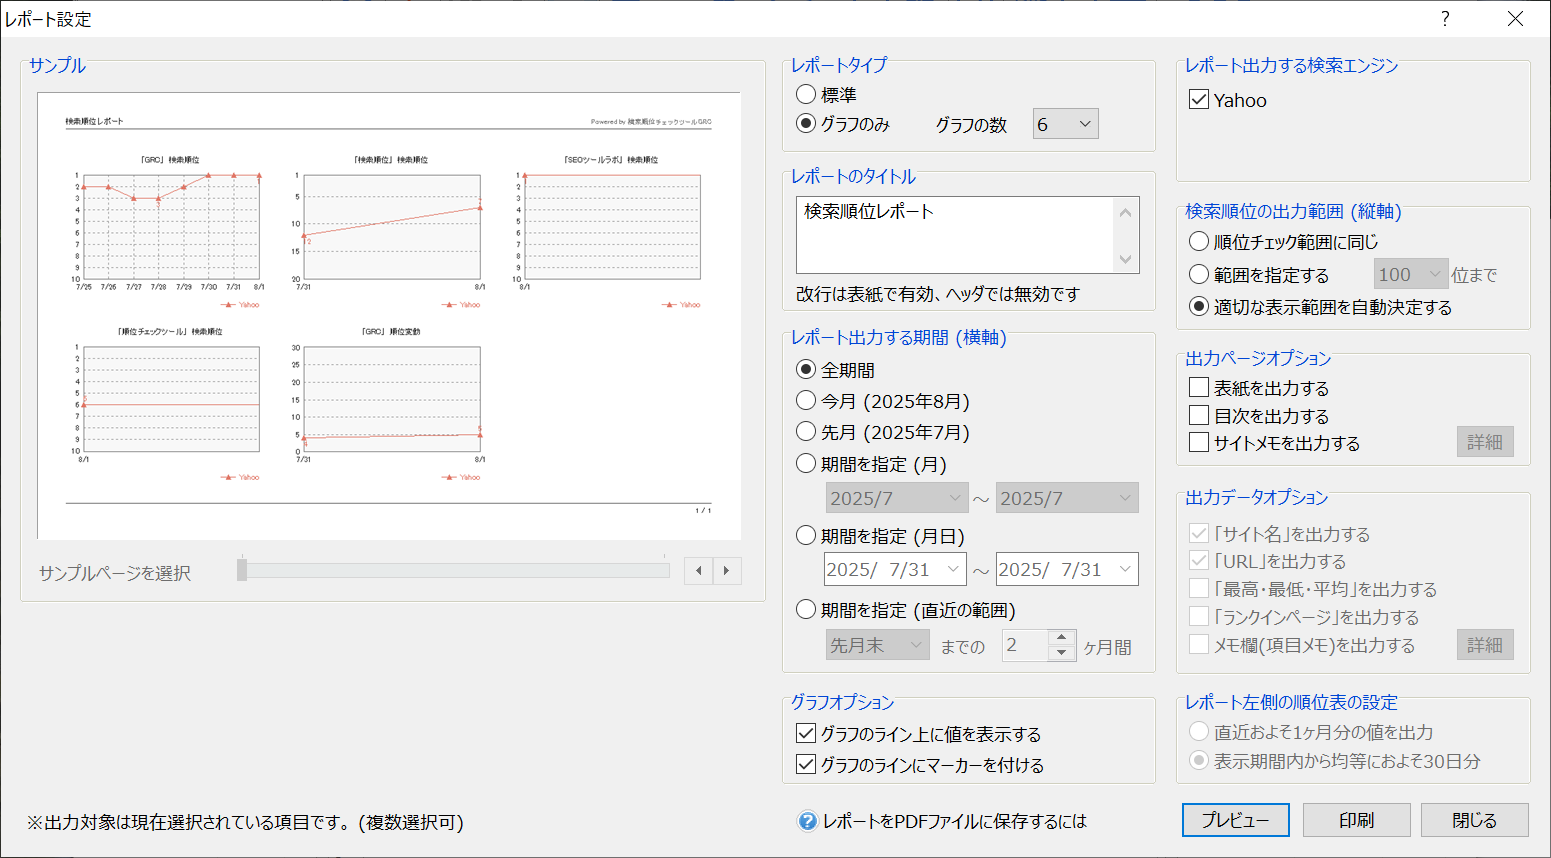Expand the start date 2025/7/31 dropdown
The width and height of the screenshot is (1551, 858).
tap(953, 569)
